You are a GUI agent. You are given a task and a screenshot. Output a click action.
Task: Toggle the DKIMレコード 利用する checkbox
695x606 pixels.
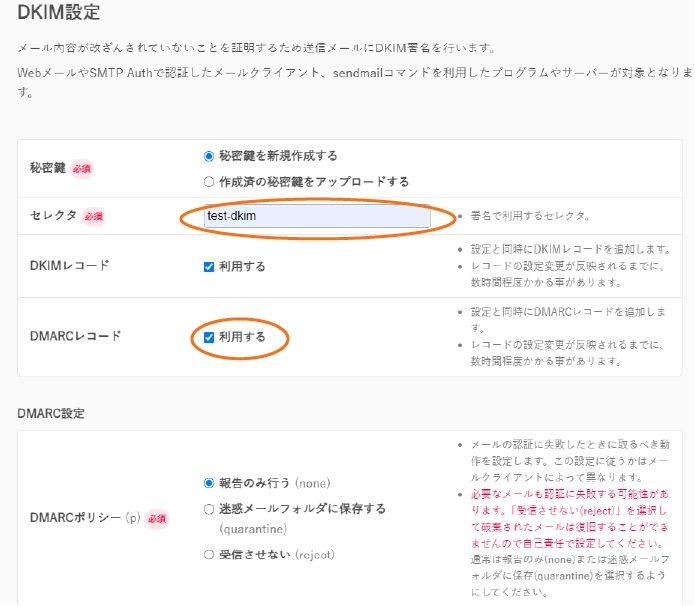click(x=209, y=267)
